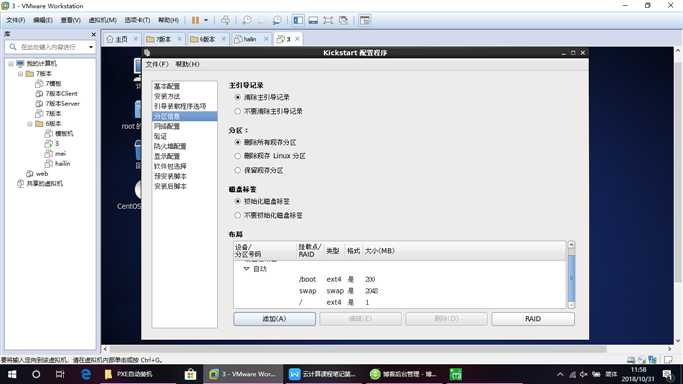Select 清除主引导记录 radio button
This screenshot has height=384, width=683.
click(237, 97)
